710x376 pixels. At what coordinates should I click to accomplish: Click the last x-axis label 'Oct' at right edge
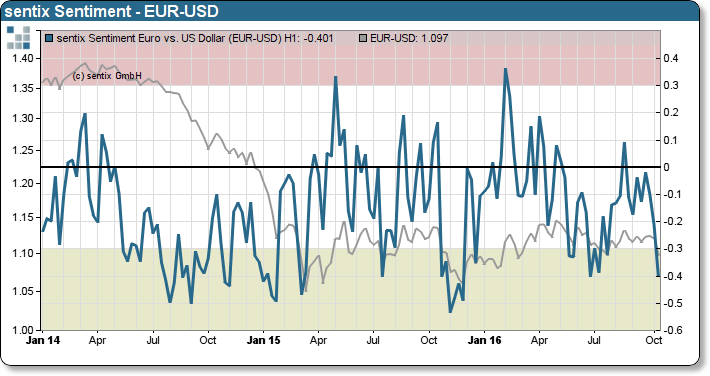(654, 340)
